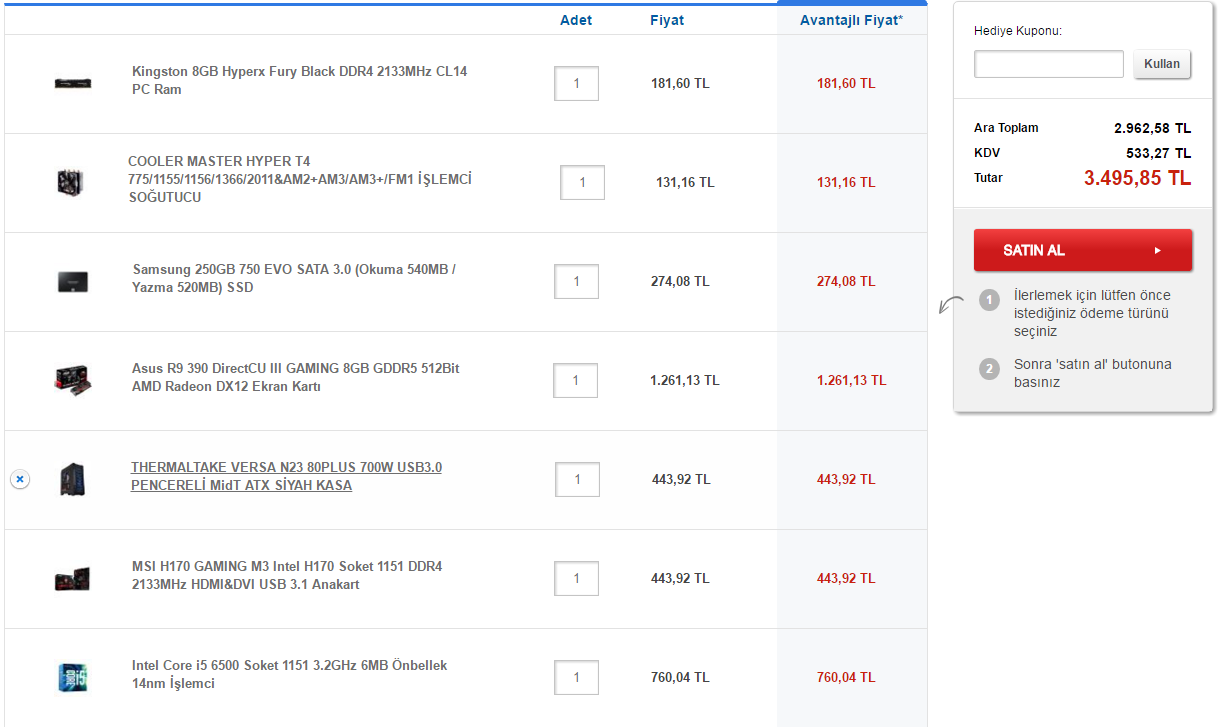Click the MSI H170 motherboard thumbnail
Image resolution: width=1218 pixels, height=727 pixels.
(70, 578)
